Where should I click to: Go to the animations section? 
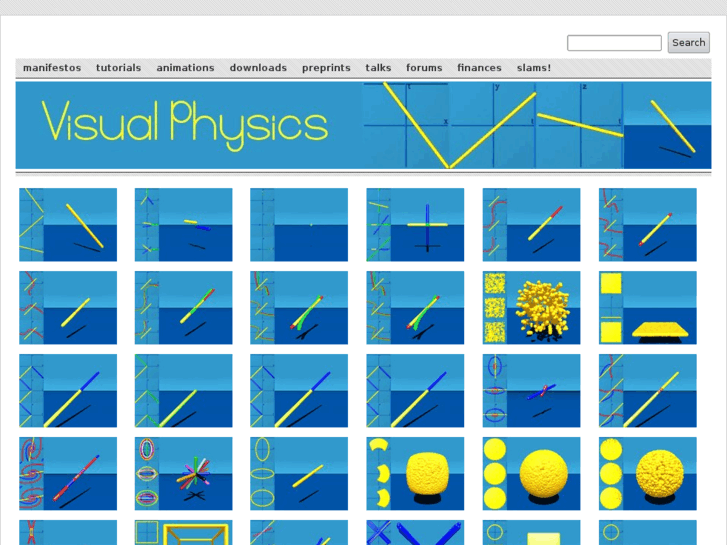185,68
